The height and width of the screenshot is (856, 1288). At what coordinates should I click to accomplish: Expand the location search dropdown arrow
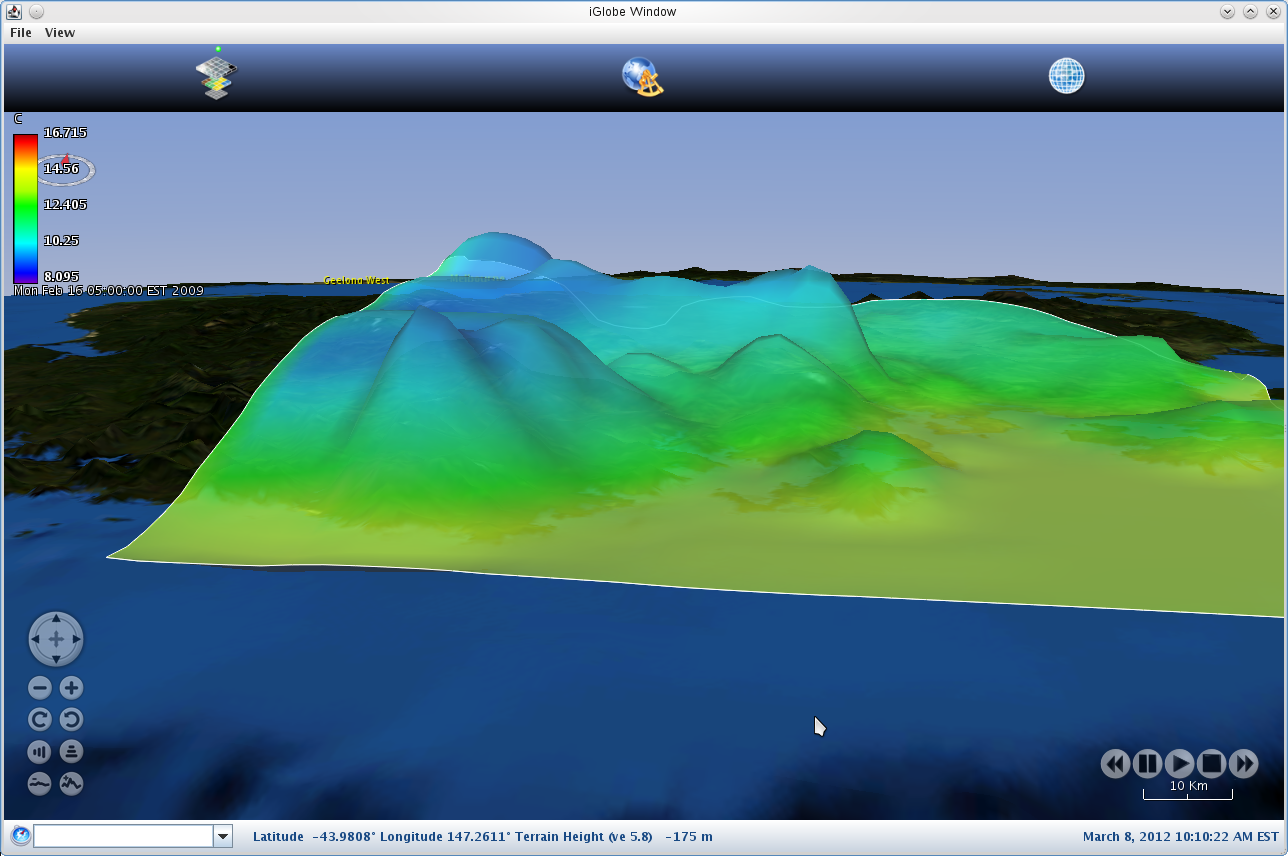click(223, 836)
